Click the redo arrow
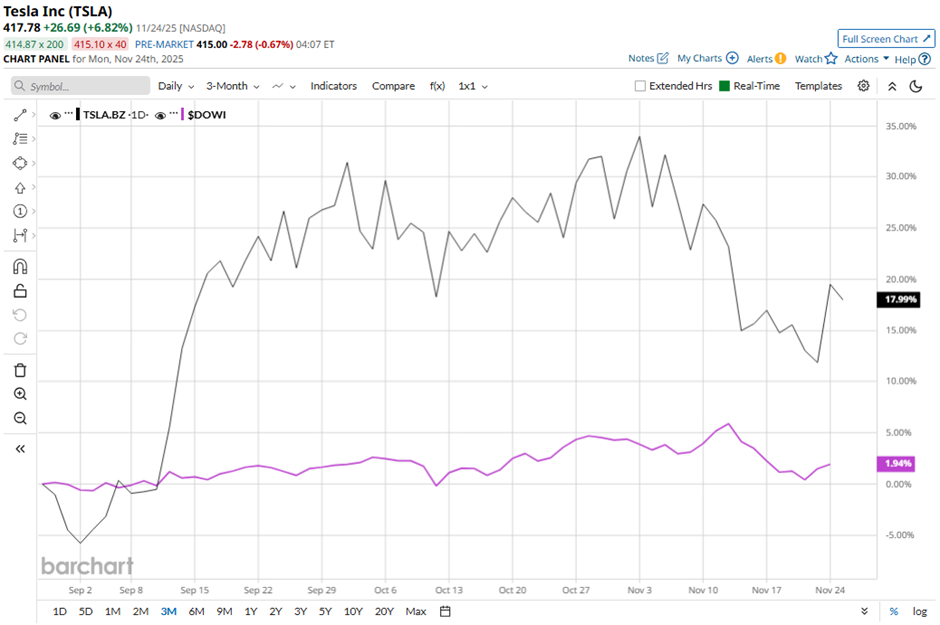 tap(20, 339)
